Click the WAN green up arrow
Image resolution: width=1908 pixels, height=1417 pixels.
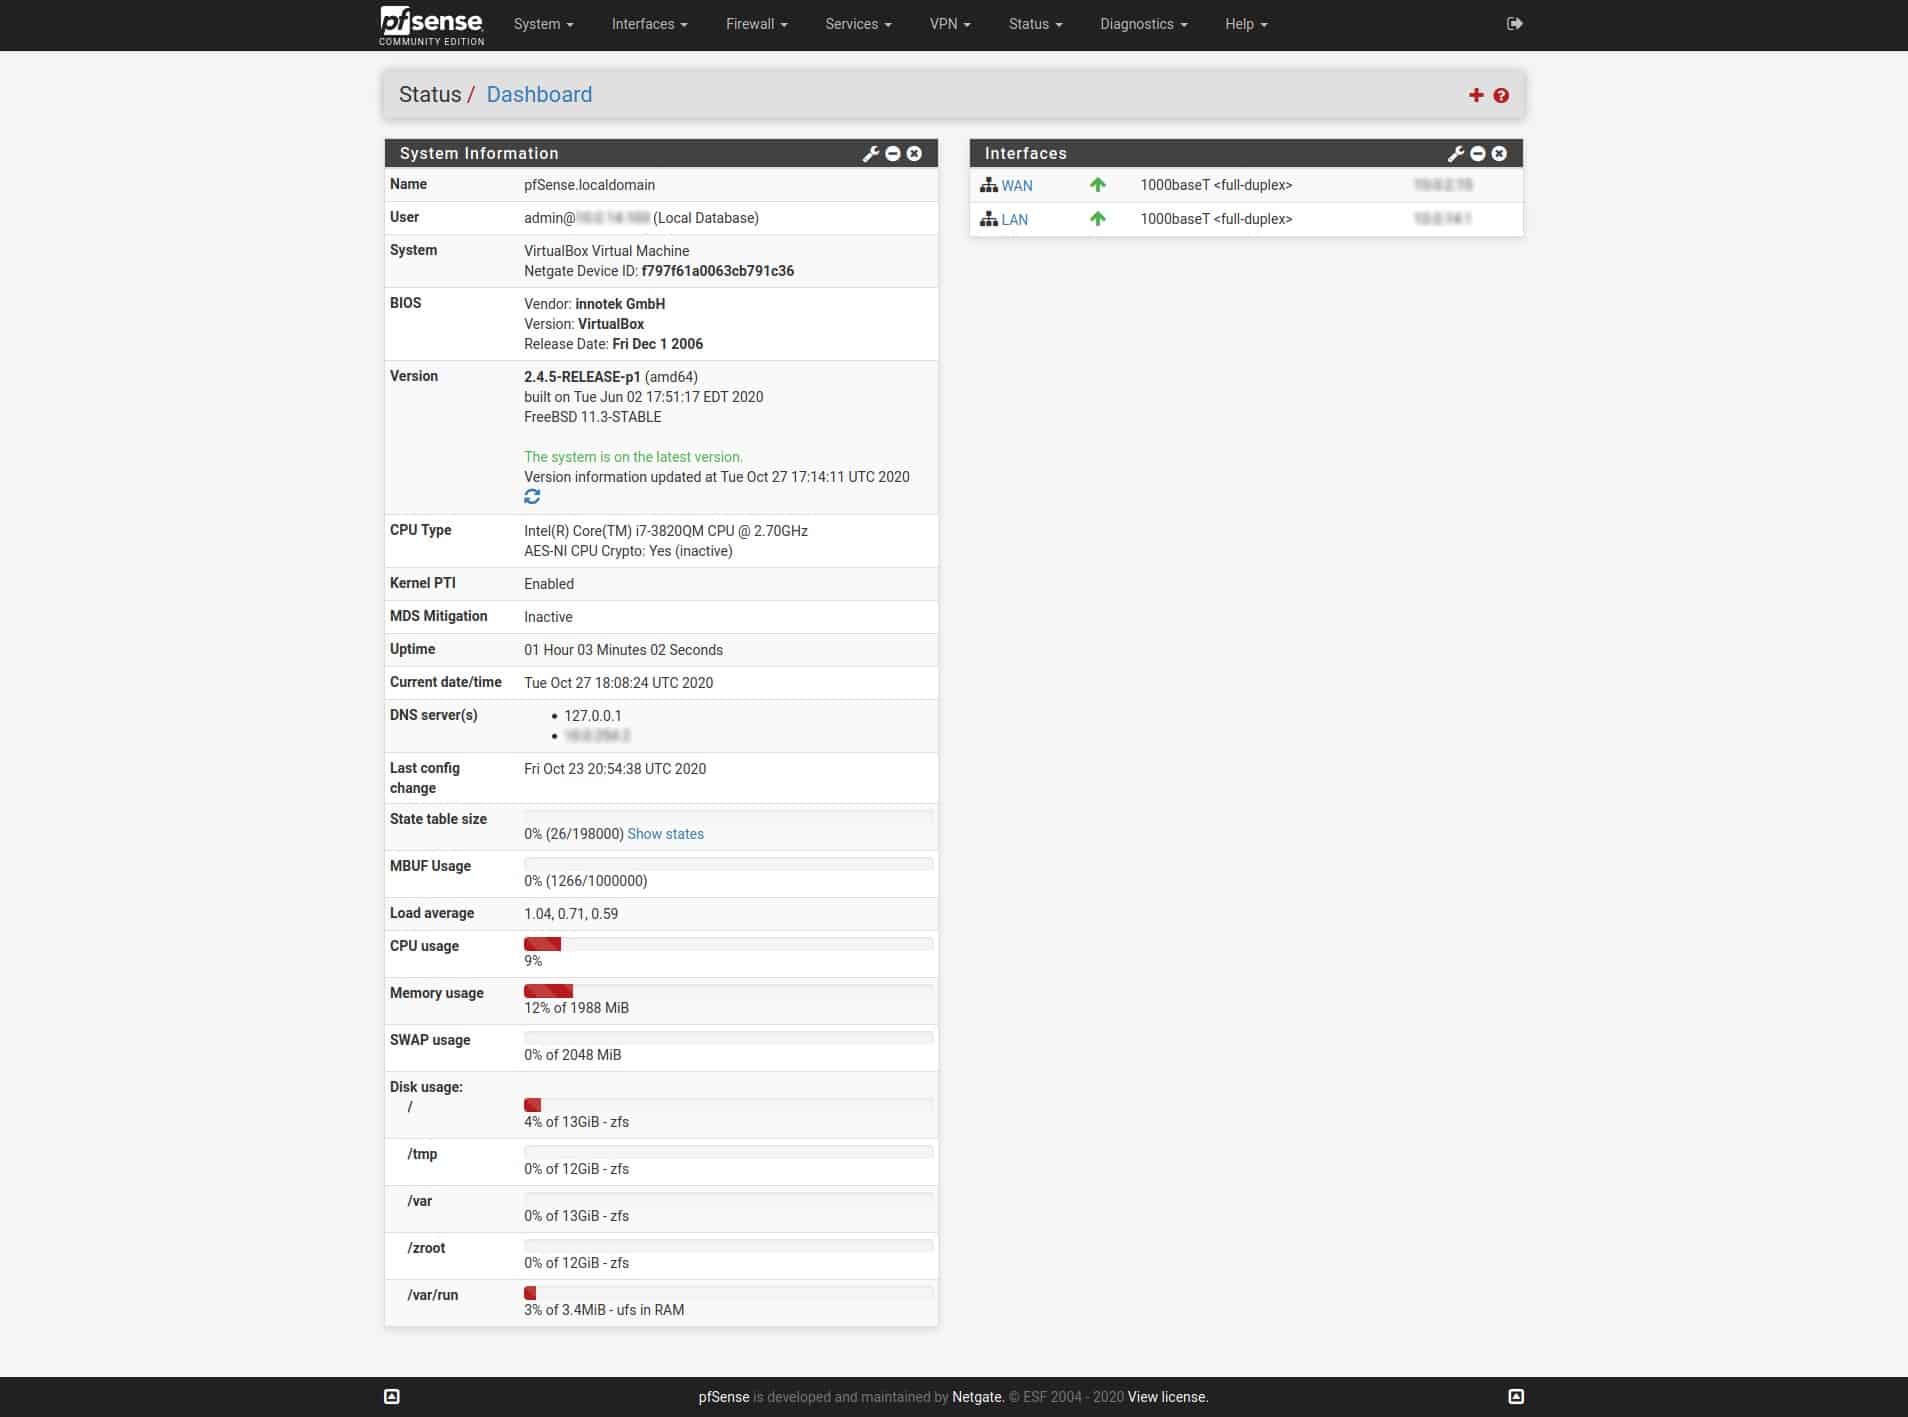[1098, 185]
